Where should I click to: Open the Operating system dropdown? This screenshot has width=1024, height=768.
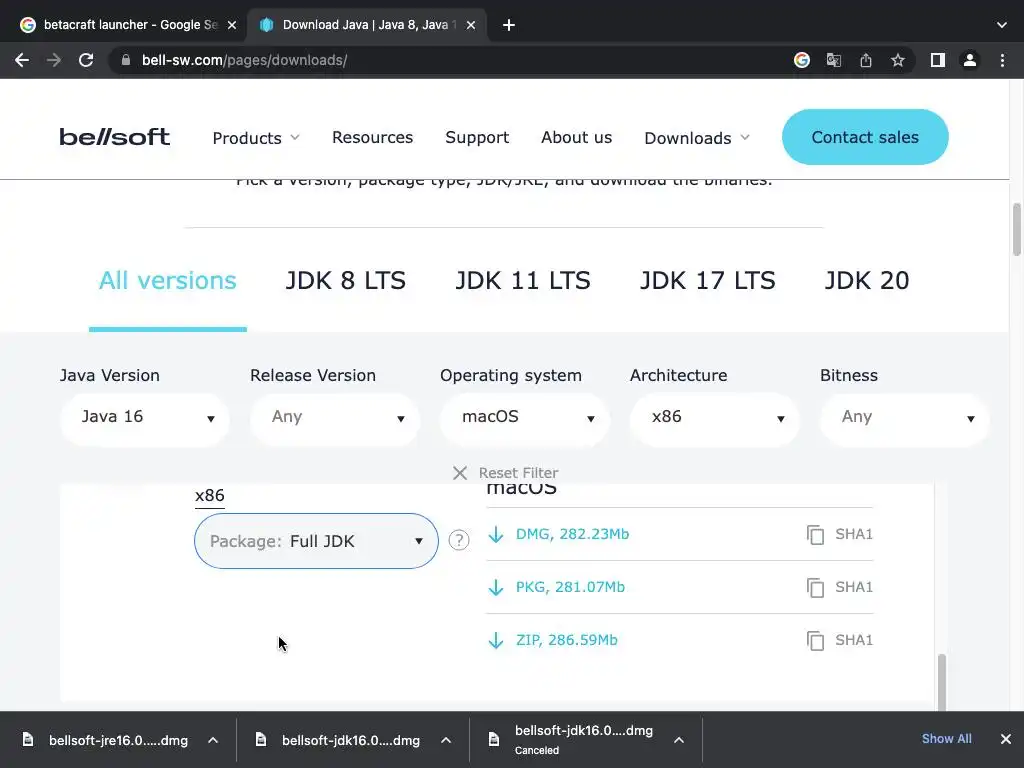click(524, 419)
